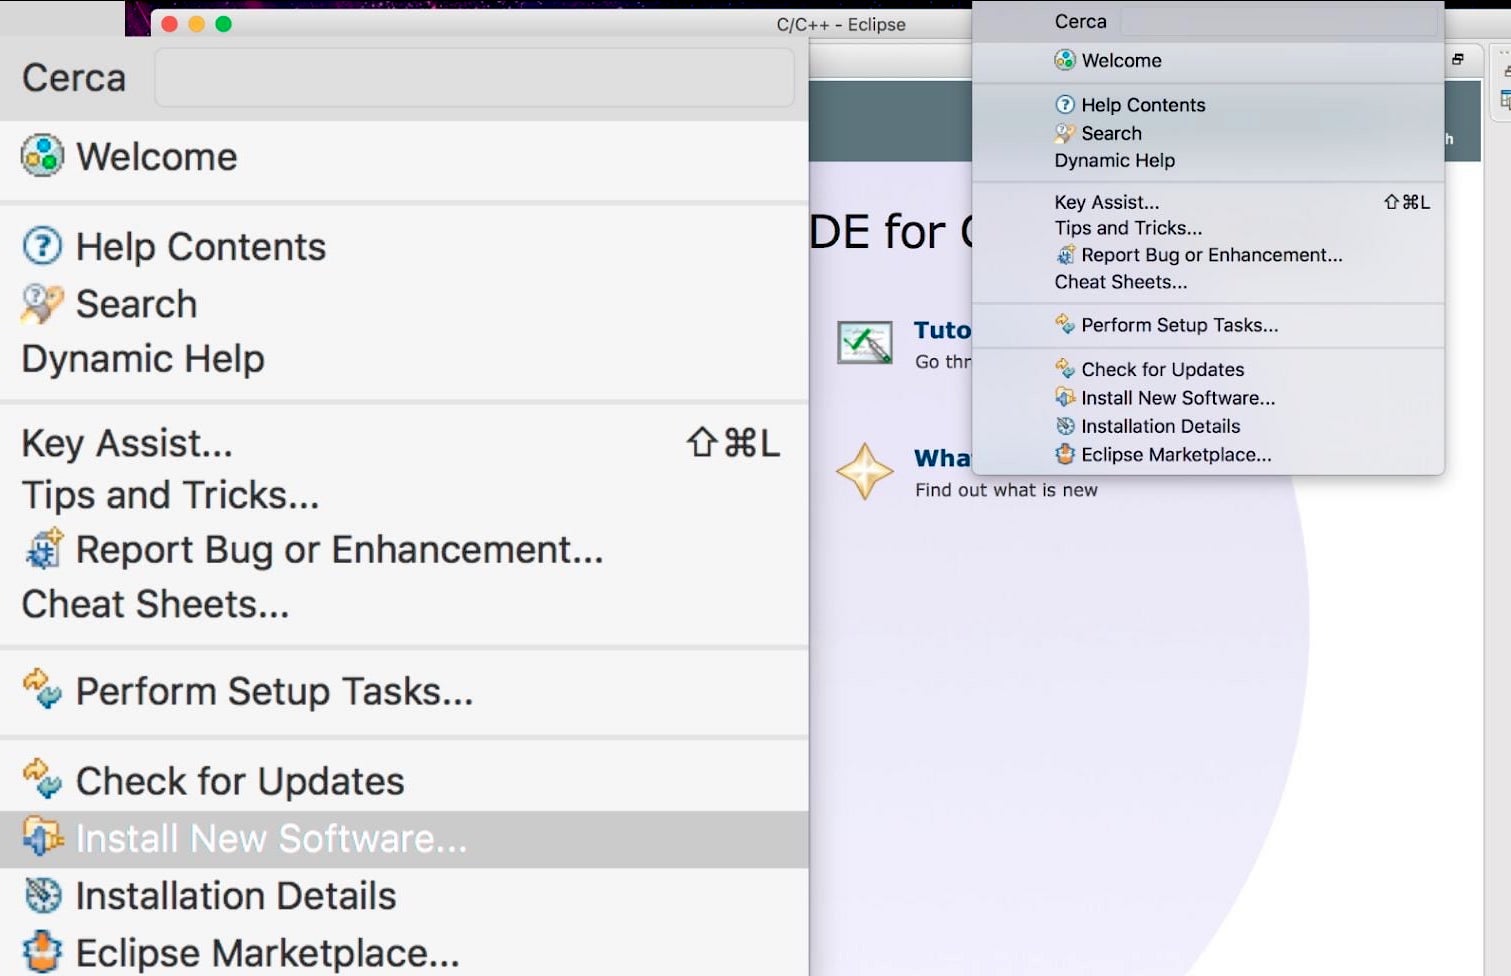Image resolution: width=1511 pixels, height=976 pixels.
Task: Click the Search icon in the enlarged menu
Action: tap(42, 303)
